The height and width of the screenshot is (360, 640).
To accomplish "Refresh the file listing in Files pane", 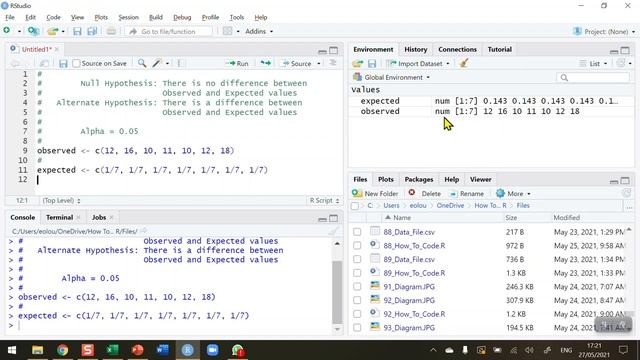I will 627,193.
